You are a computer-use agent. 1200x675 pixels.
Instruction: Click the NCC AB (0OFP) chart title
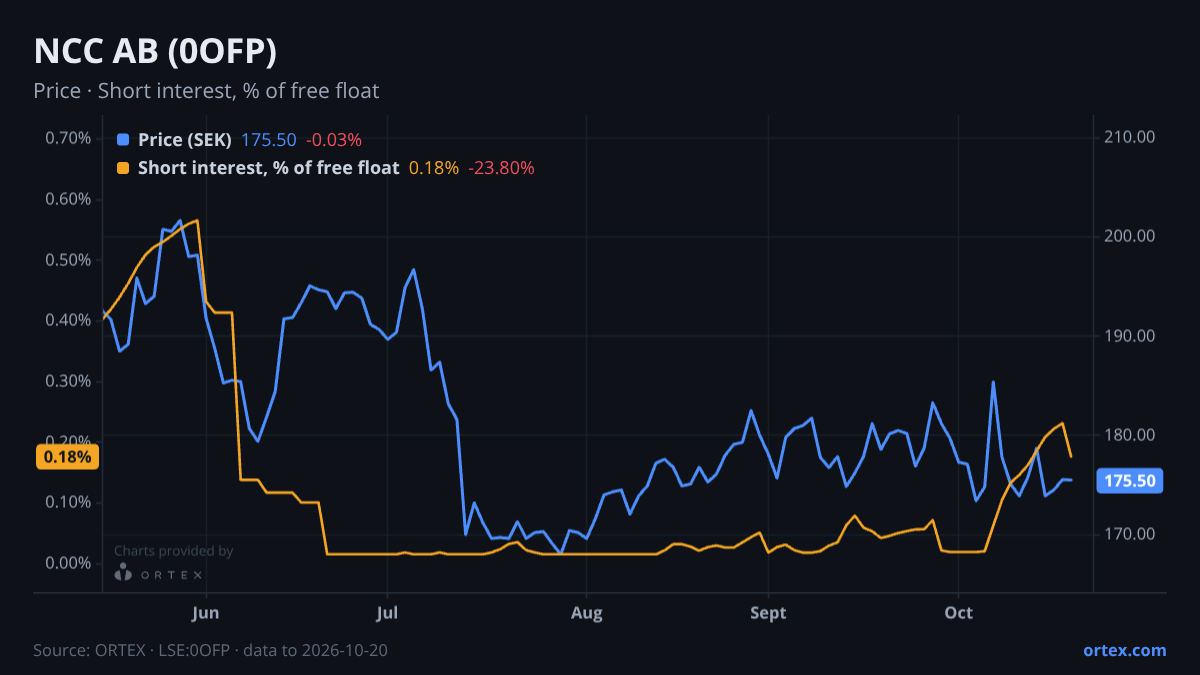155,51
